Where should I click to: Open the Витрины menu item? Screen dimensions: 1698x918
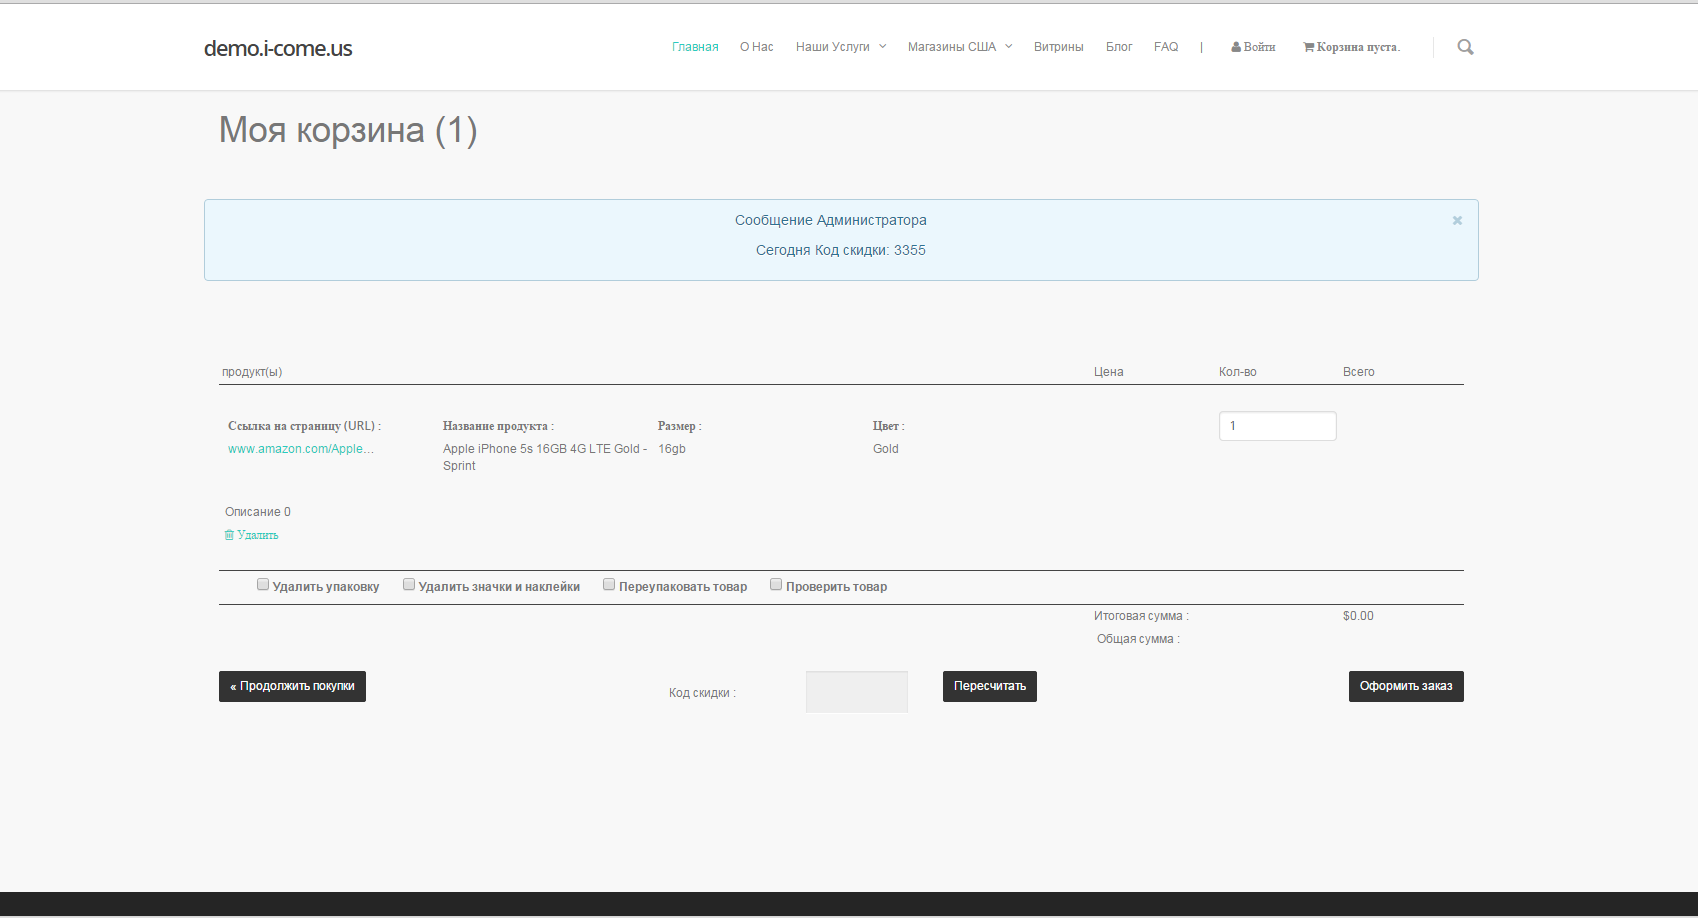point(1059,47)
